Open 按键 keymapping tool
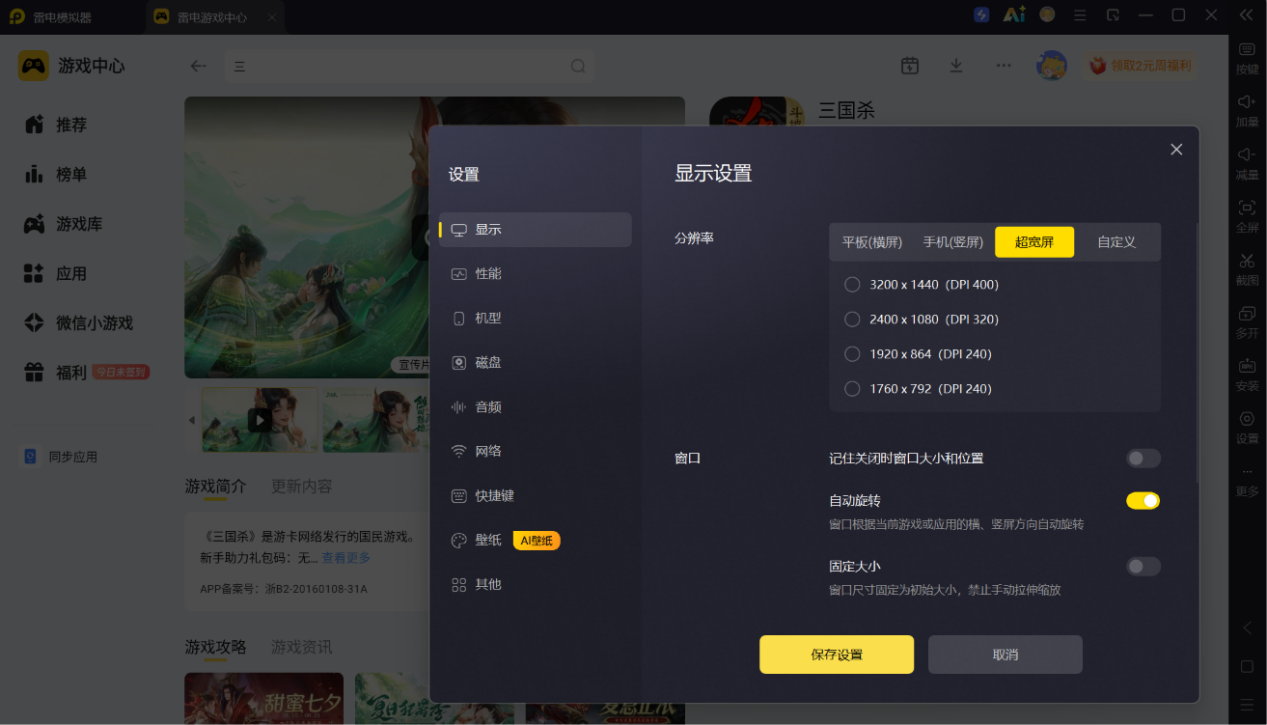Image resolution: width=1267 pixels, height=725 pixels. 1247,58
